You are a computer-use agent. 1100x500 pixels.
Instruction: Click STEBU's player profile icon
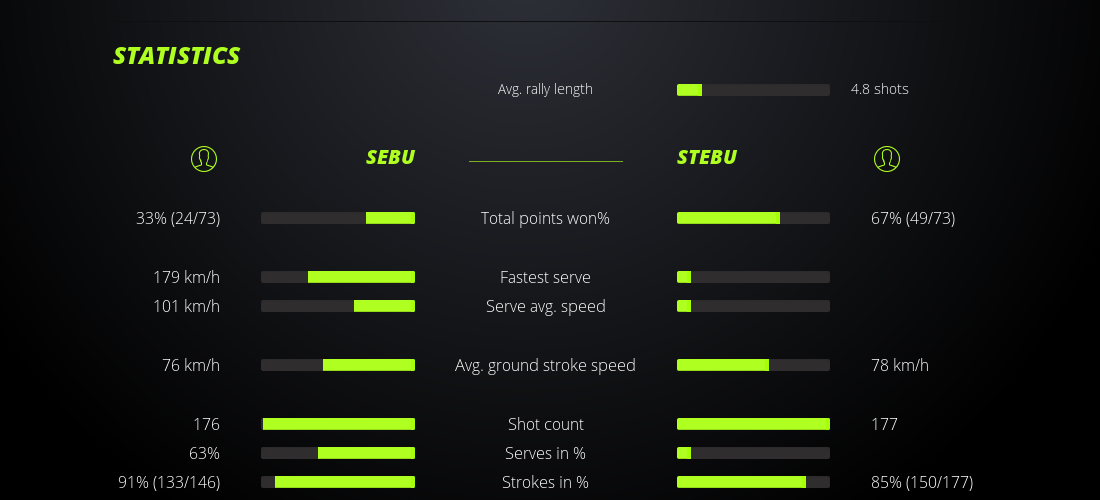pos(887,158)
